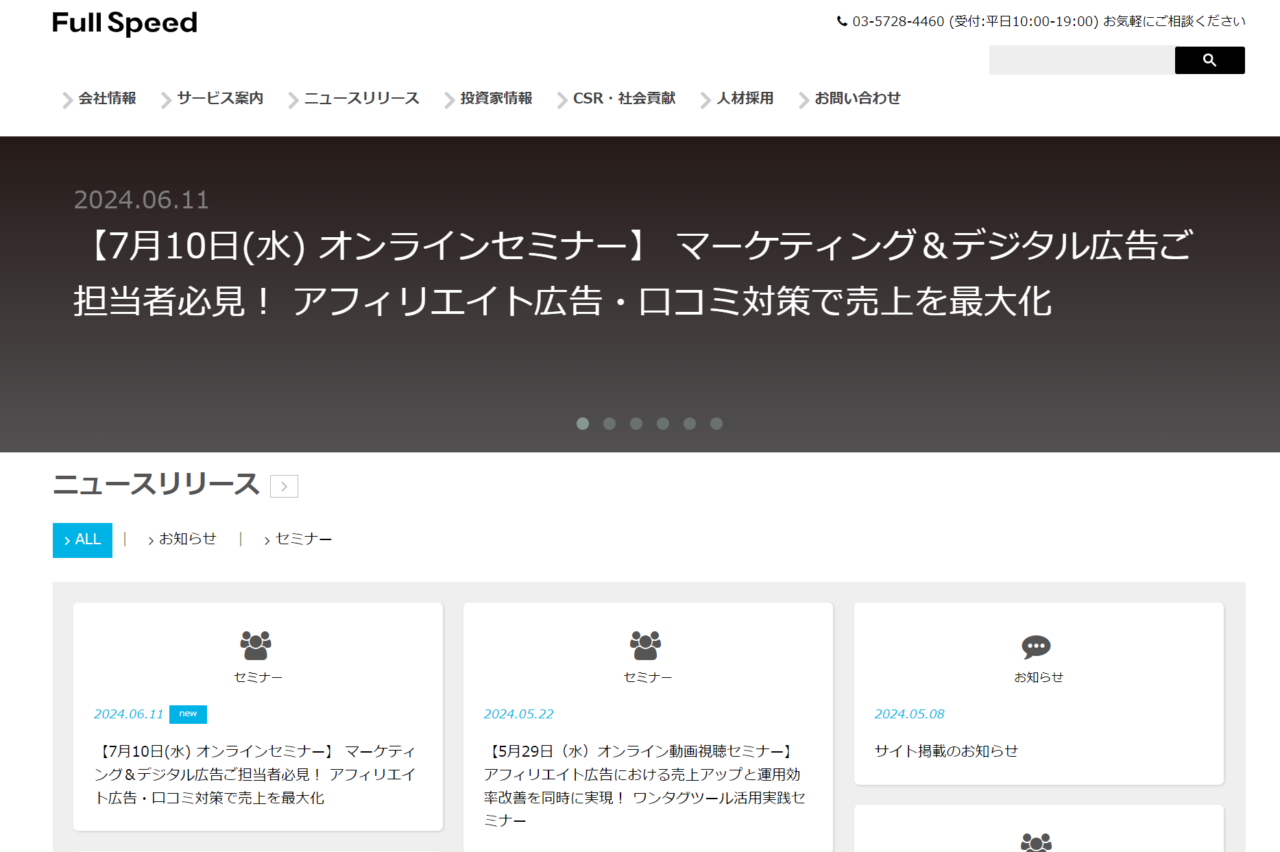Viewport: 1280px width, 852px height.
Task: Click the speech bubble icon on 2024.05.08 card
Action: tap(1036, 647)
